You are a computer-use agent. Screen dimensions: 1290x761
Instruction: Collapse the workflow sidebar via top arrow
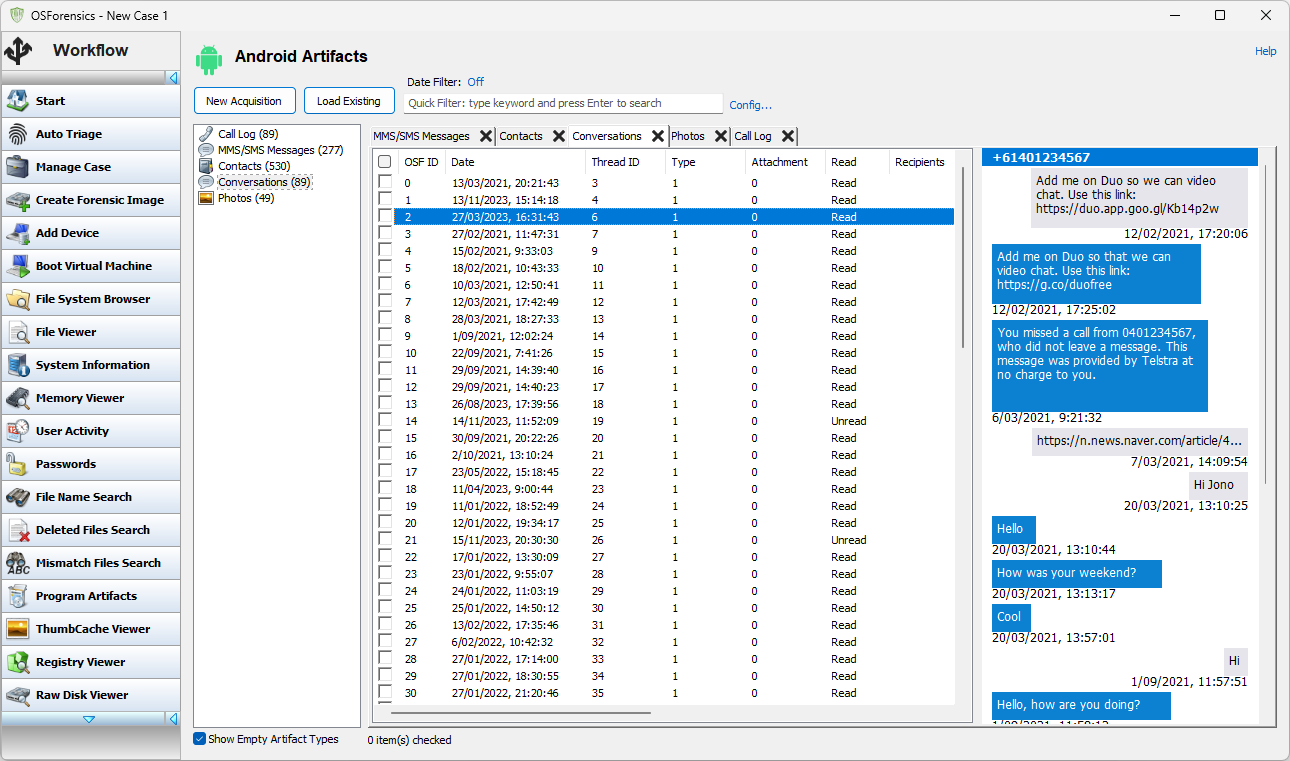(x=173, y=77)
